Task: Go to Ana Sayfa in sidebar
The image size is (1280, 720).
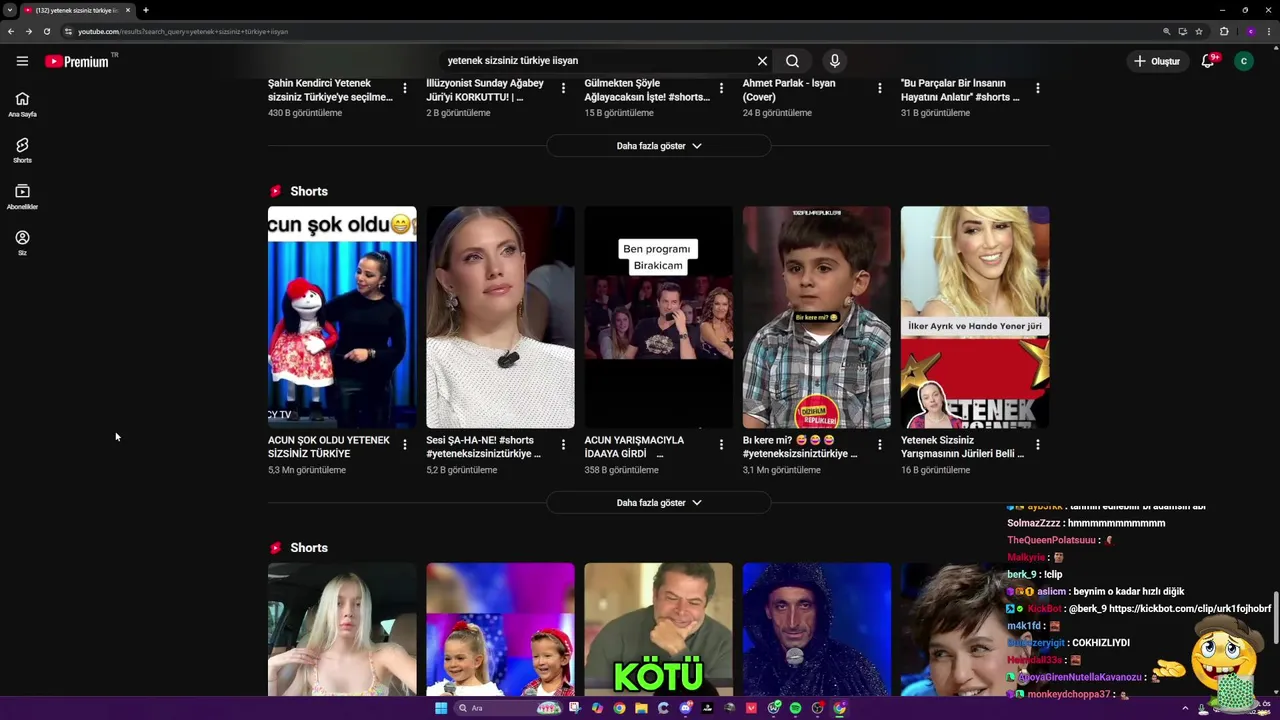Action: pyautogui.click(x=22, y=104)
